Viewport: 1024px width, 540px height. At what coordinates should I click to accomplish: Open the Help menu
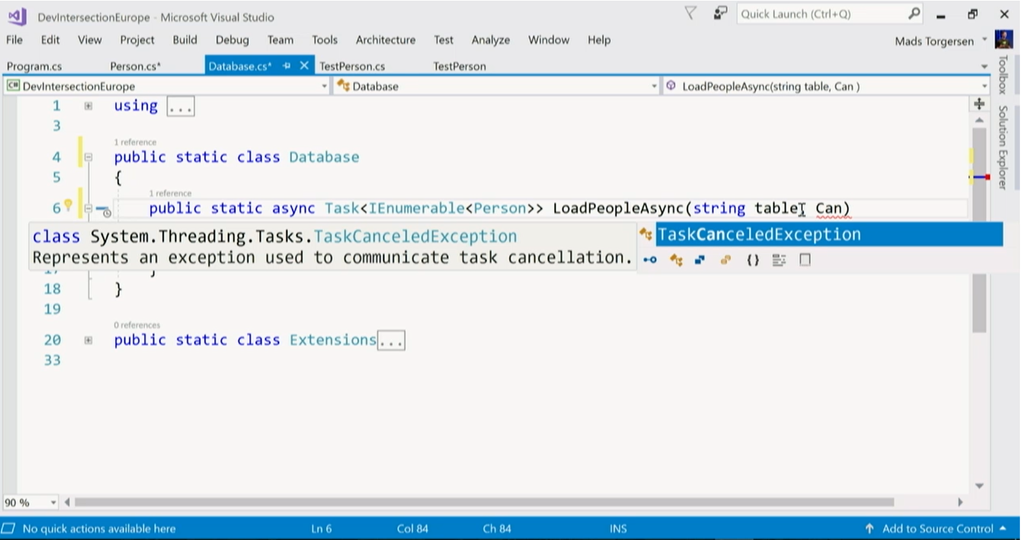(x=599, y=40)
